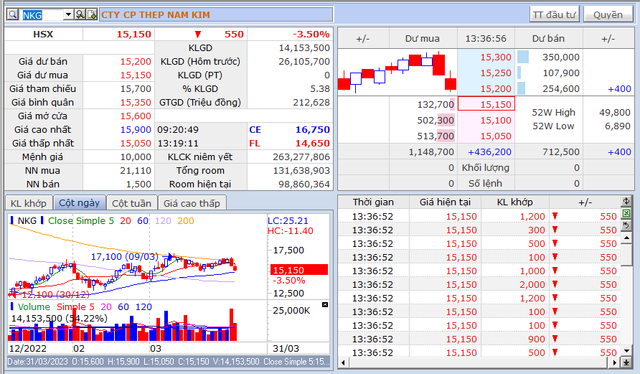The height and width of the screenshot is (374, 640).
Task: Switch to the KL khớp tab
Action: pyautogui.click(x=29, y=203)
